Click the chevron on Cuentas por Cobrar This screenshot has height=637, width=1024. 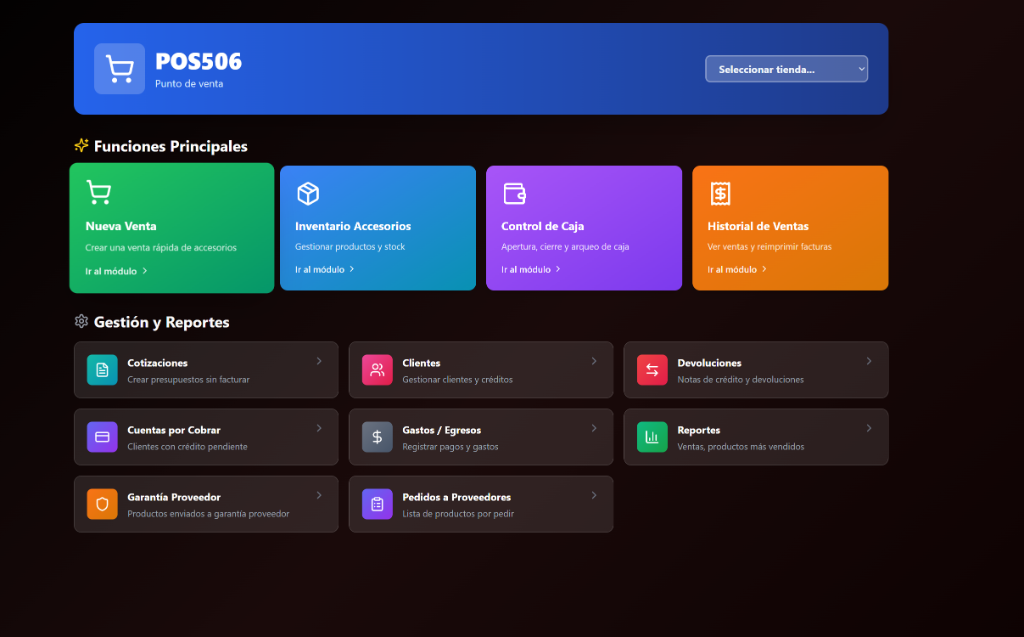(319, 428)
